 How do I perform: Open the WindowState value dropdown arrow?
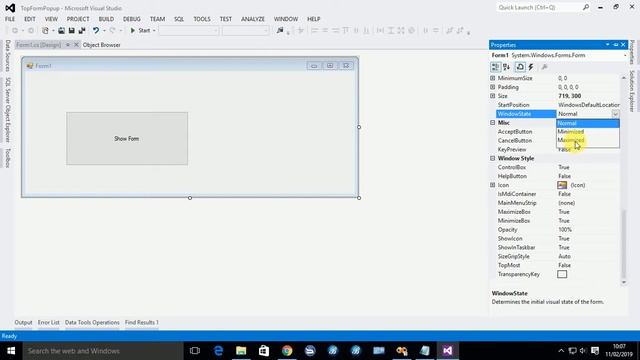(x=615, y=114)
